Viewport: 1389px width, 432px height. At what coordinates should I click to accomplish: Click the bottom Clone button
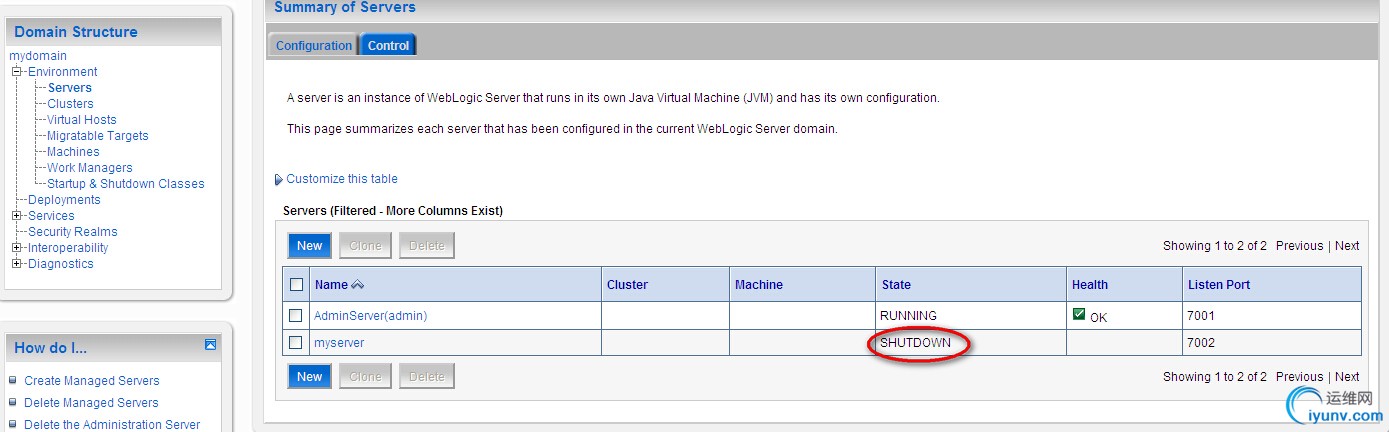click(x=365, y=376)
